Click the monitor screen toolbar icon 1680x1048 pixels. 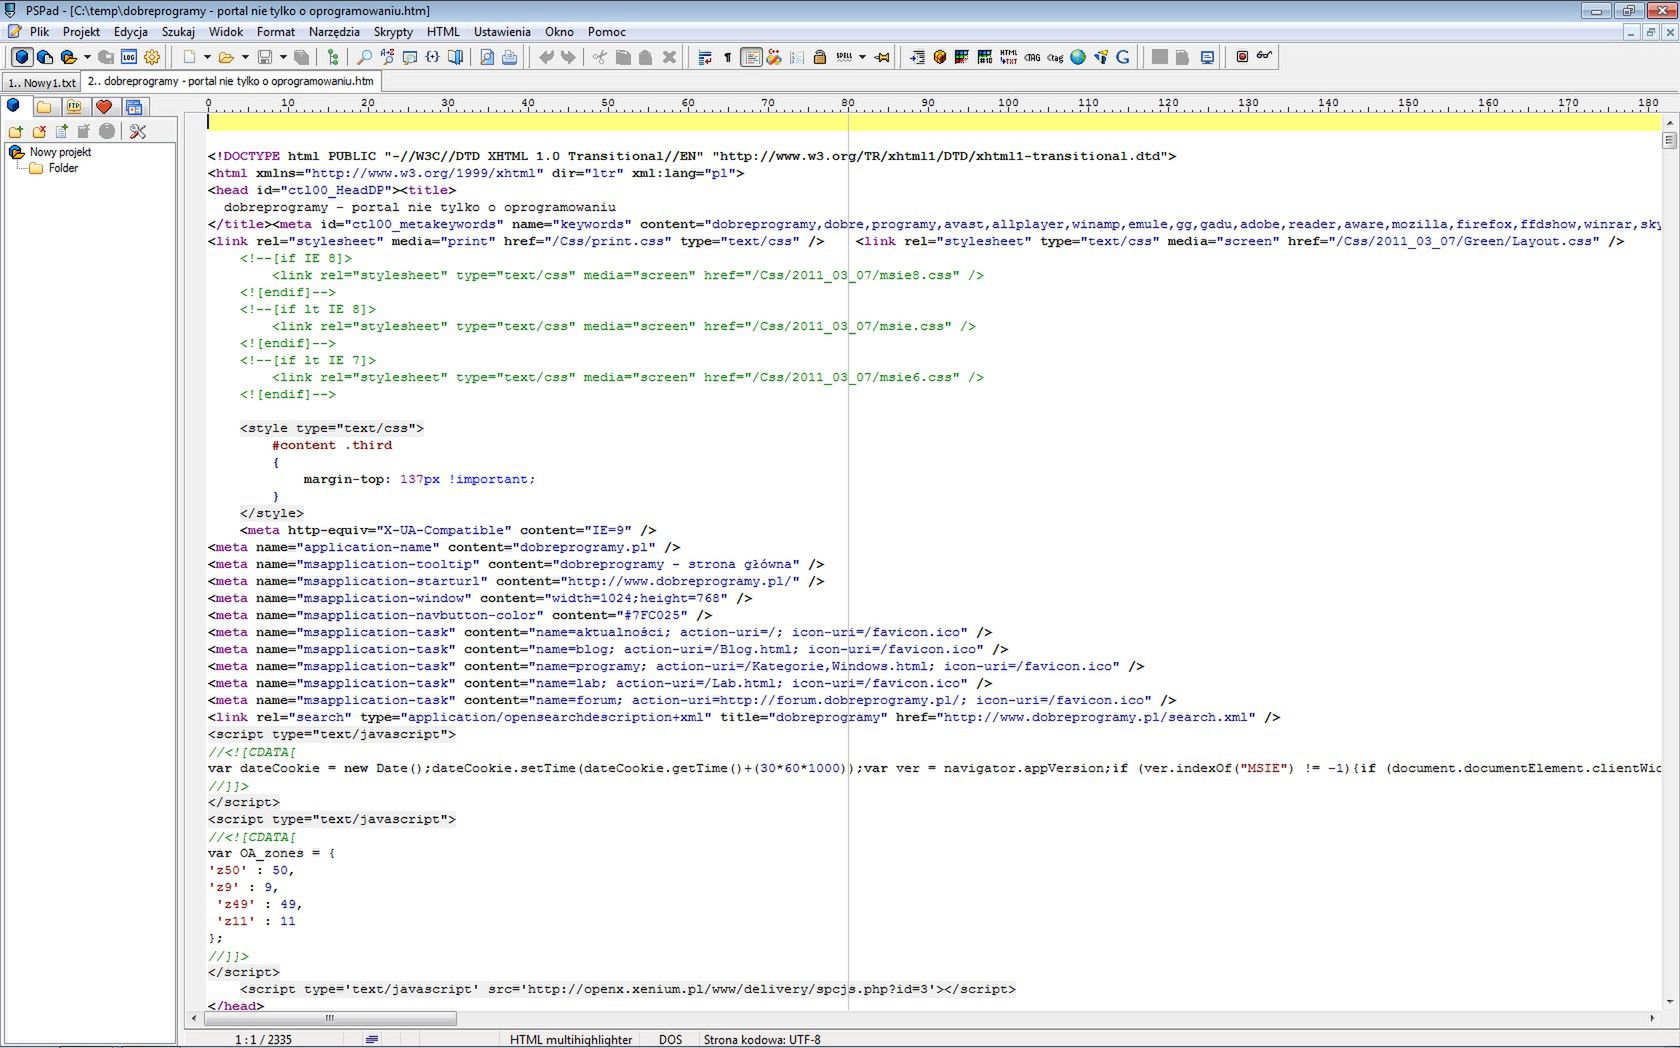1207,57
